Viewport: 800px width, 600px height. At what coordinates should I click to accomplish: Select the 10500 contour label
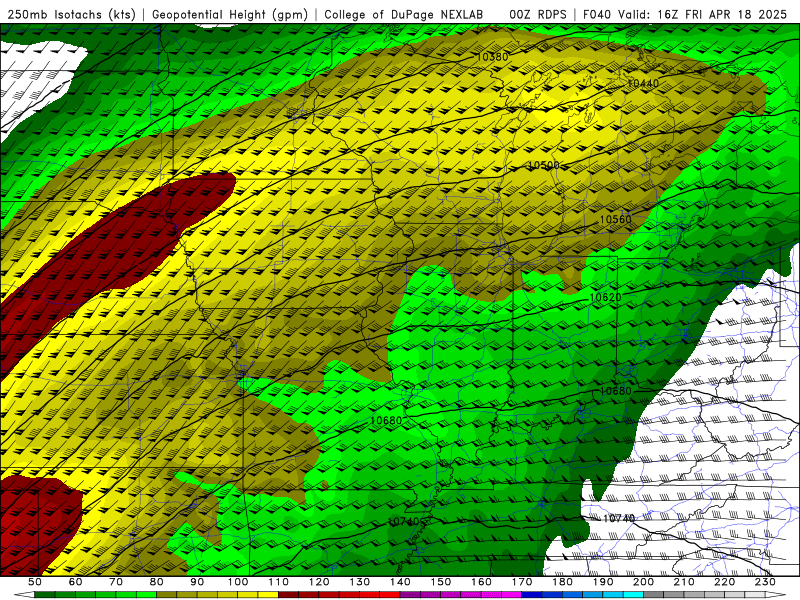pyautogui.click(x=543, y=165)
